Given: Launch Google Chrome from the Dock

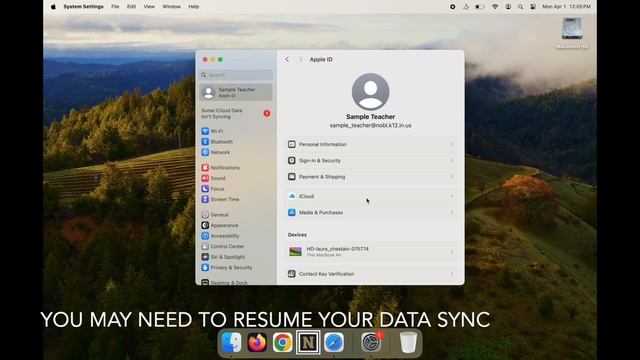Looking at the screenshot, I should tap(282, 342).
